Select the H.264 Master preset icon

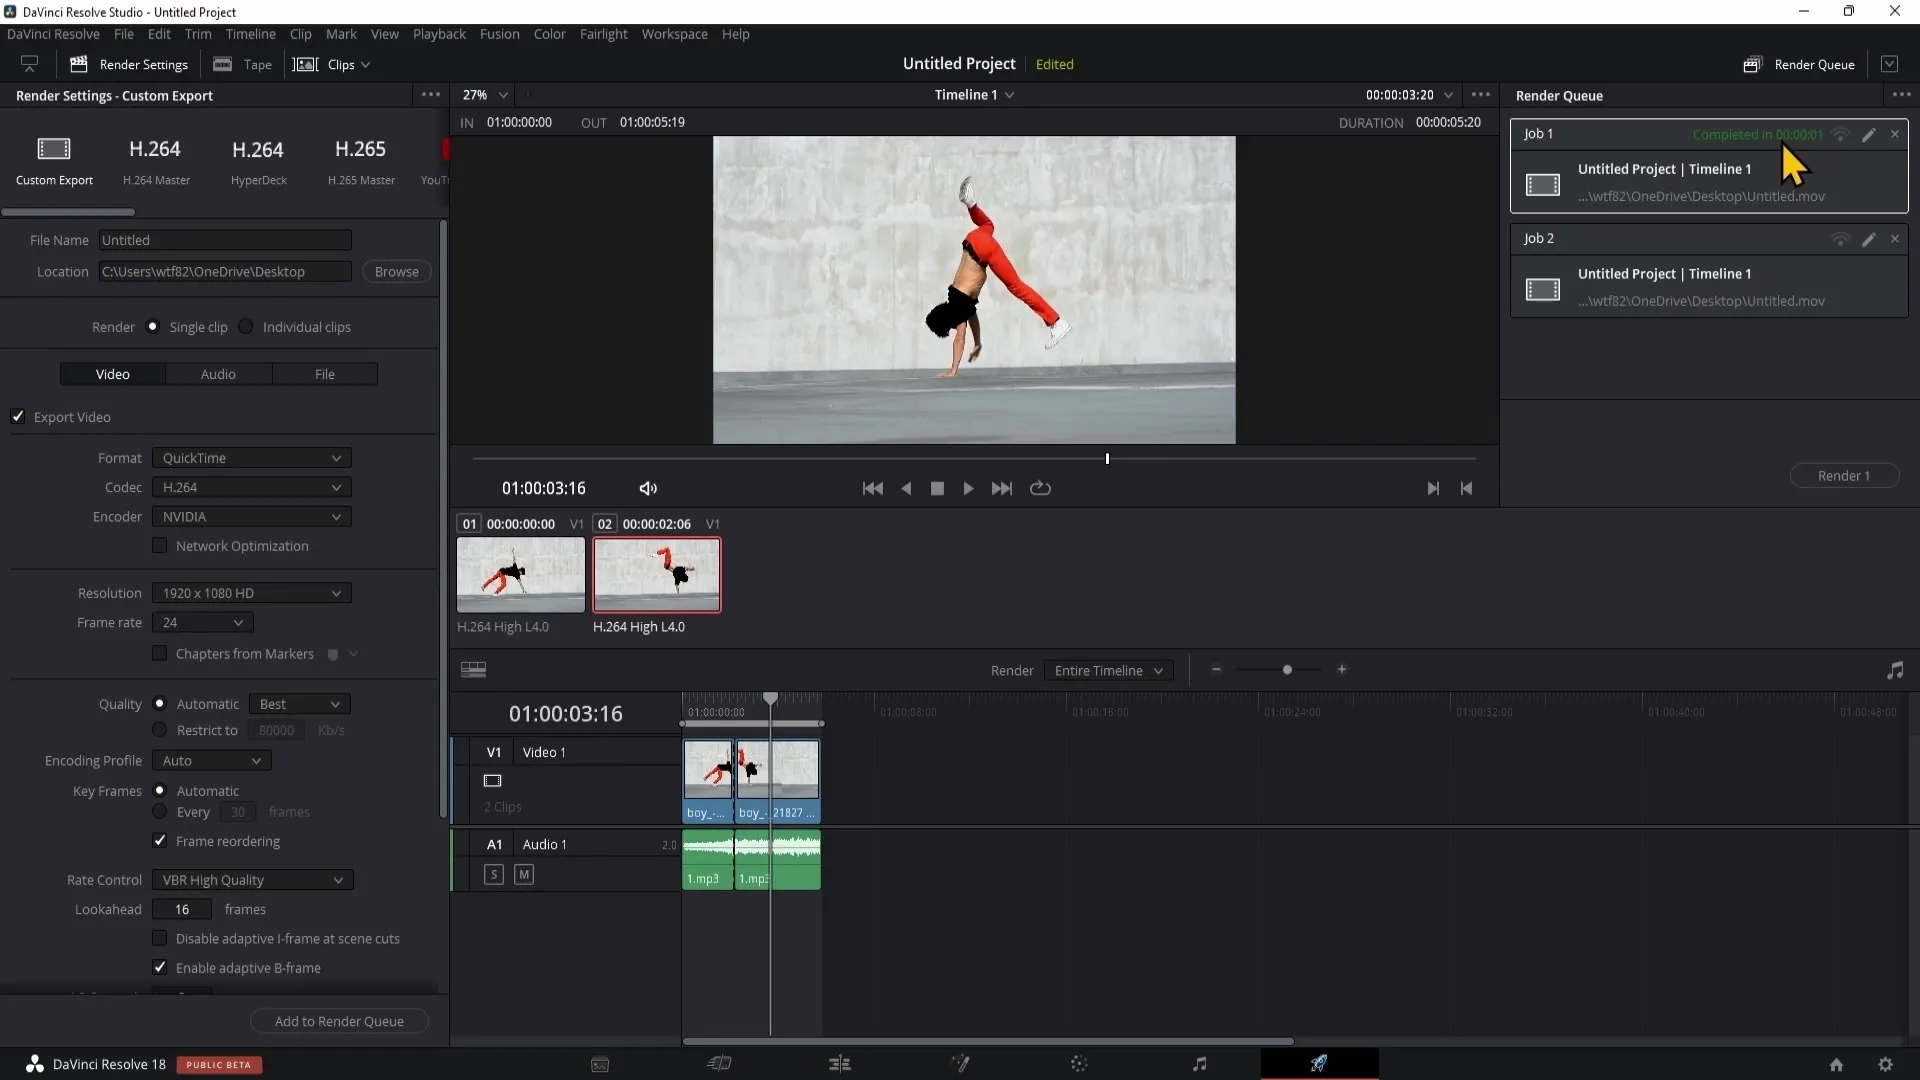click(x=154, y=149)
